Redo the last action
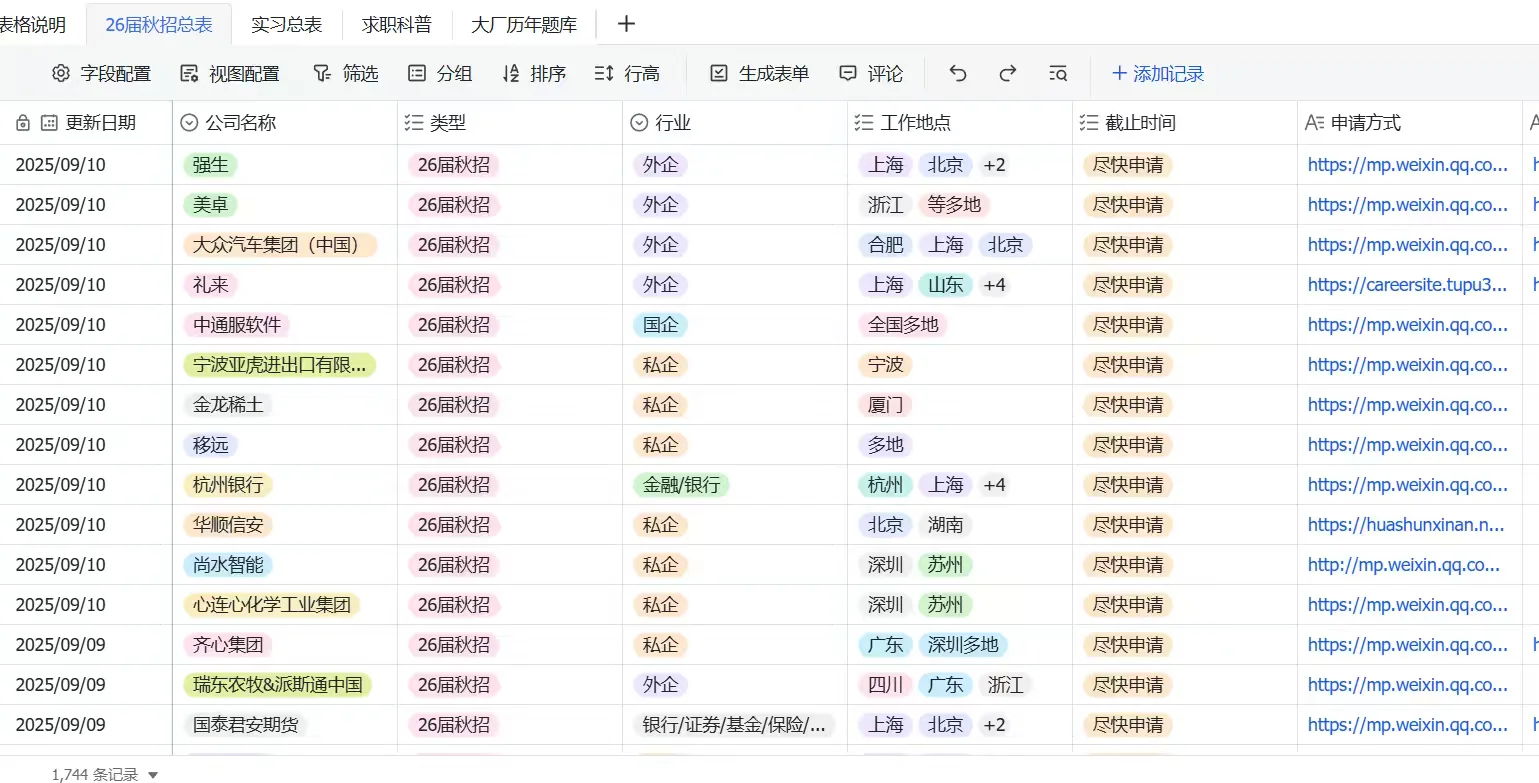This screenshot has height=783, width=1539. (x=1008, y=74)
